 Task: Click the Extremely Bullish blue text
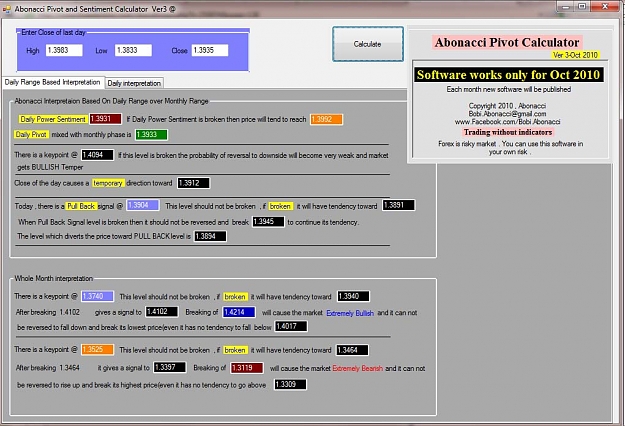coord(350,313)
